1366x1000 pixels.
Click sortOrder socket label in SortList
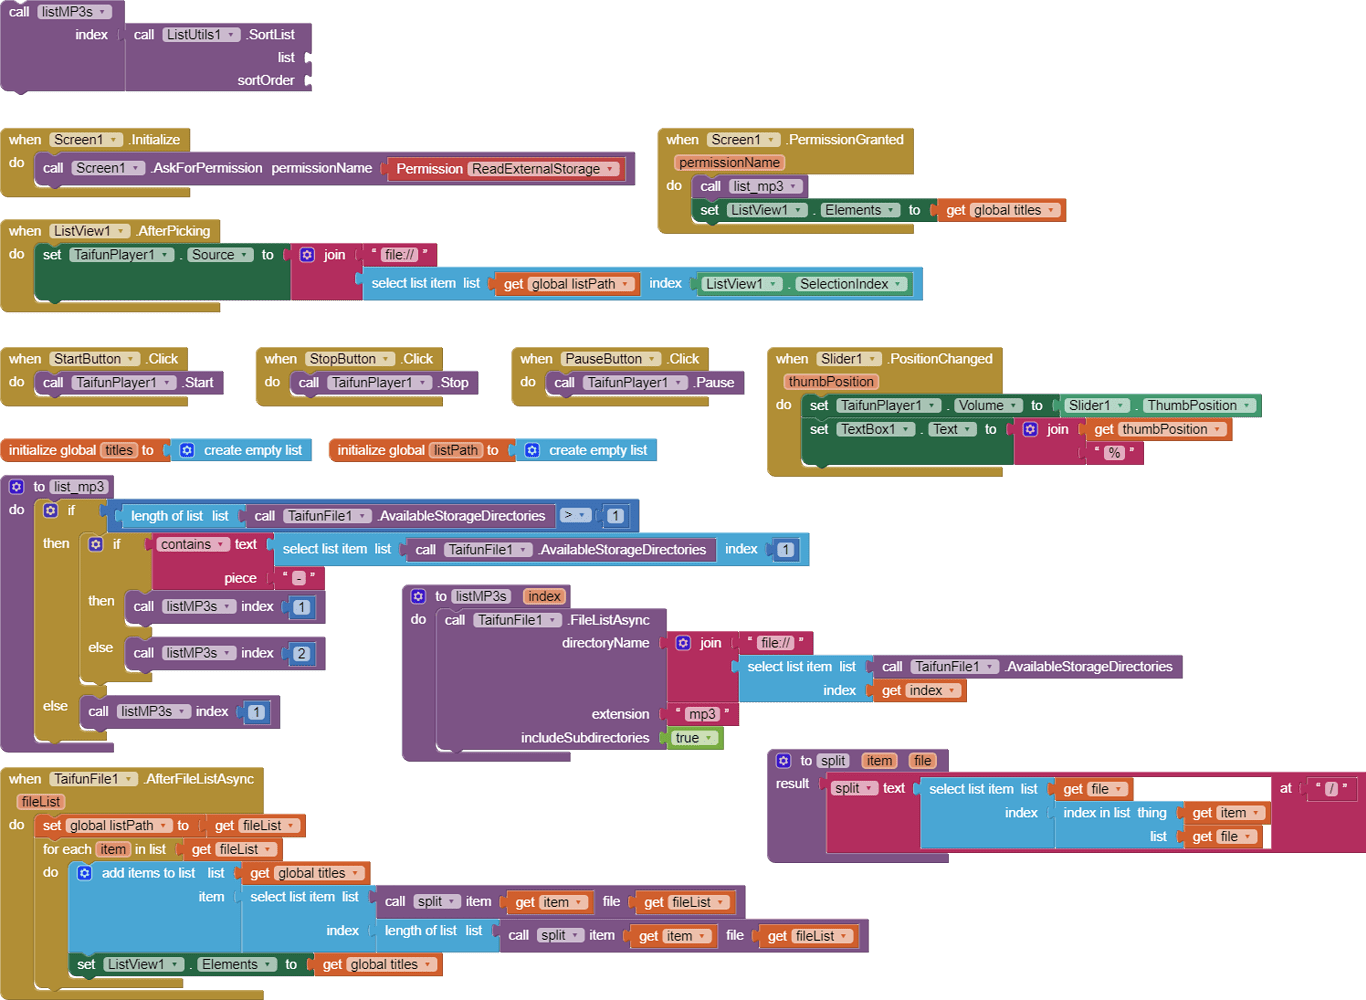(266, 81)
